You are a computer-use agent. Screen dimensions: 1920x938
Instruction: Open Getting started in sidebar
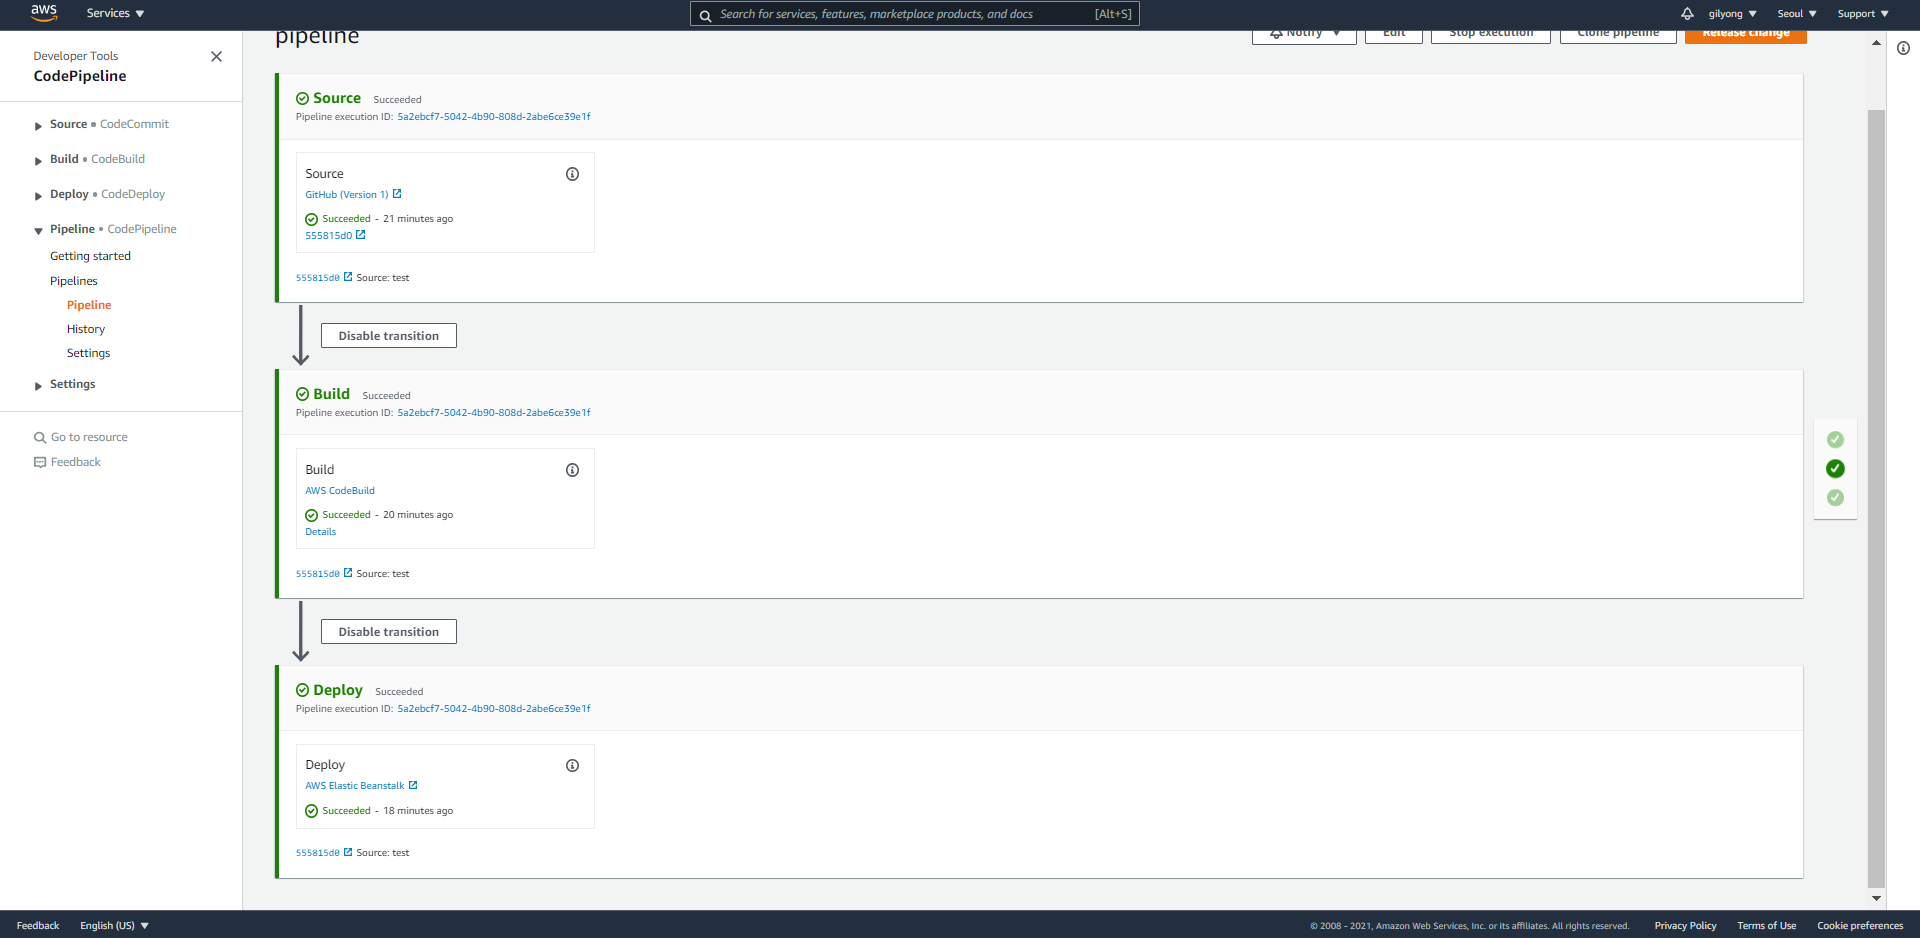[90, 256]
